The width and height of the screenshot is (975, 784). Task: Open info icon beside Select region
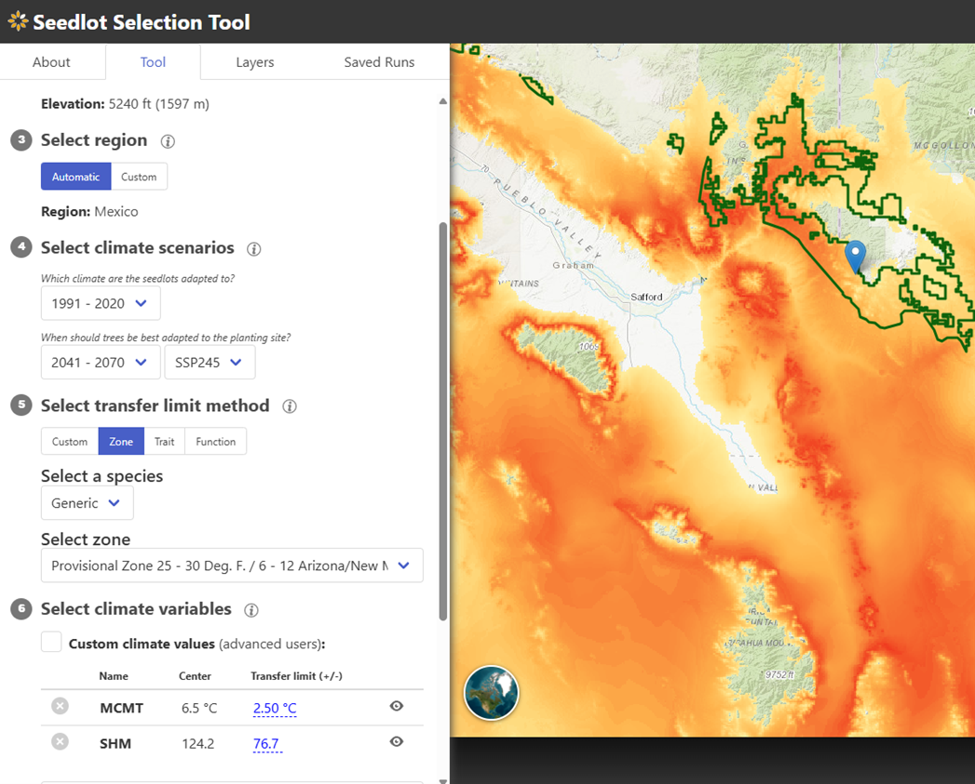coord(168,141)
